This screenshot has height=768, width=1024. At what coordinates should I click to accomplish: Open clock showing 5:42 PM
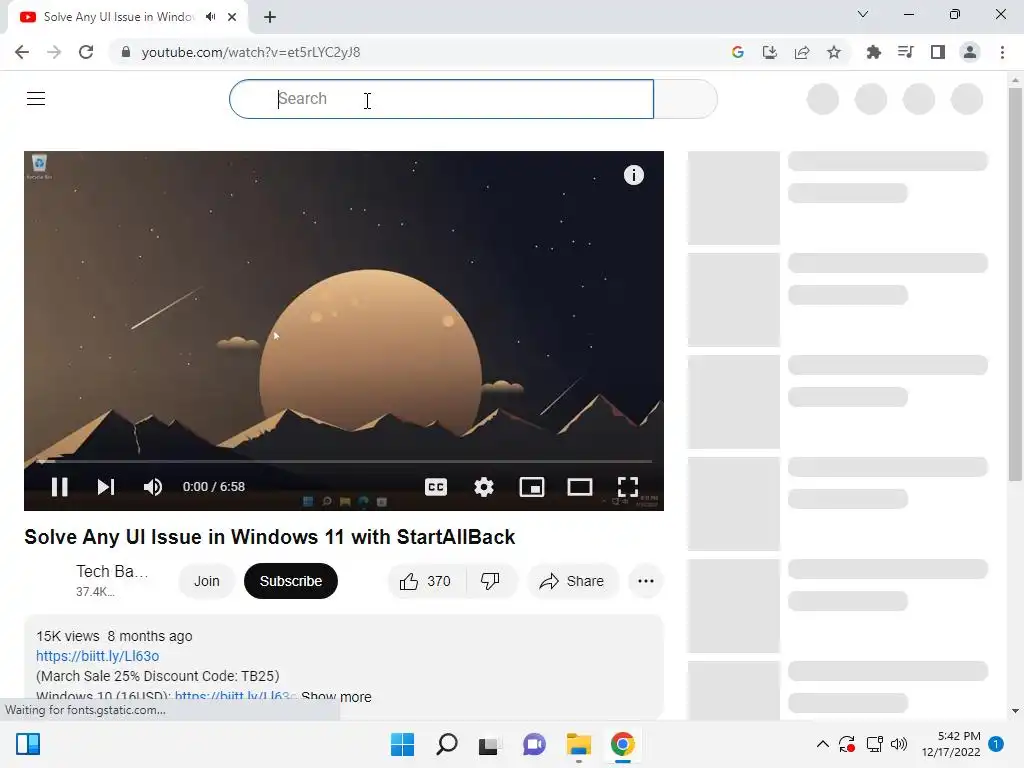(x=951, y=744)
